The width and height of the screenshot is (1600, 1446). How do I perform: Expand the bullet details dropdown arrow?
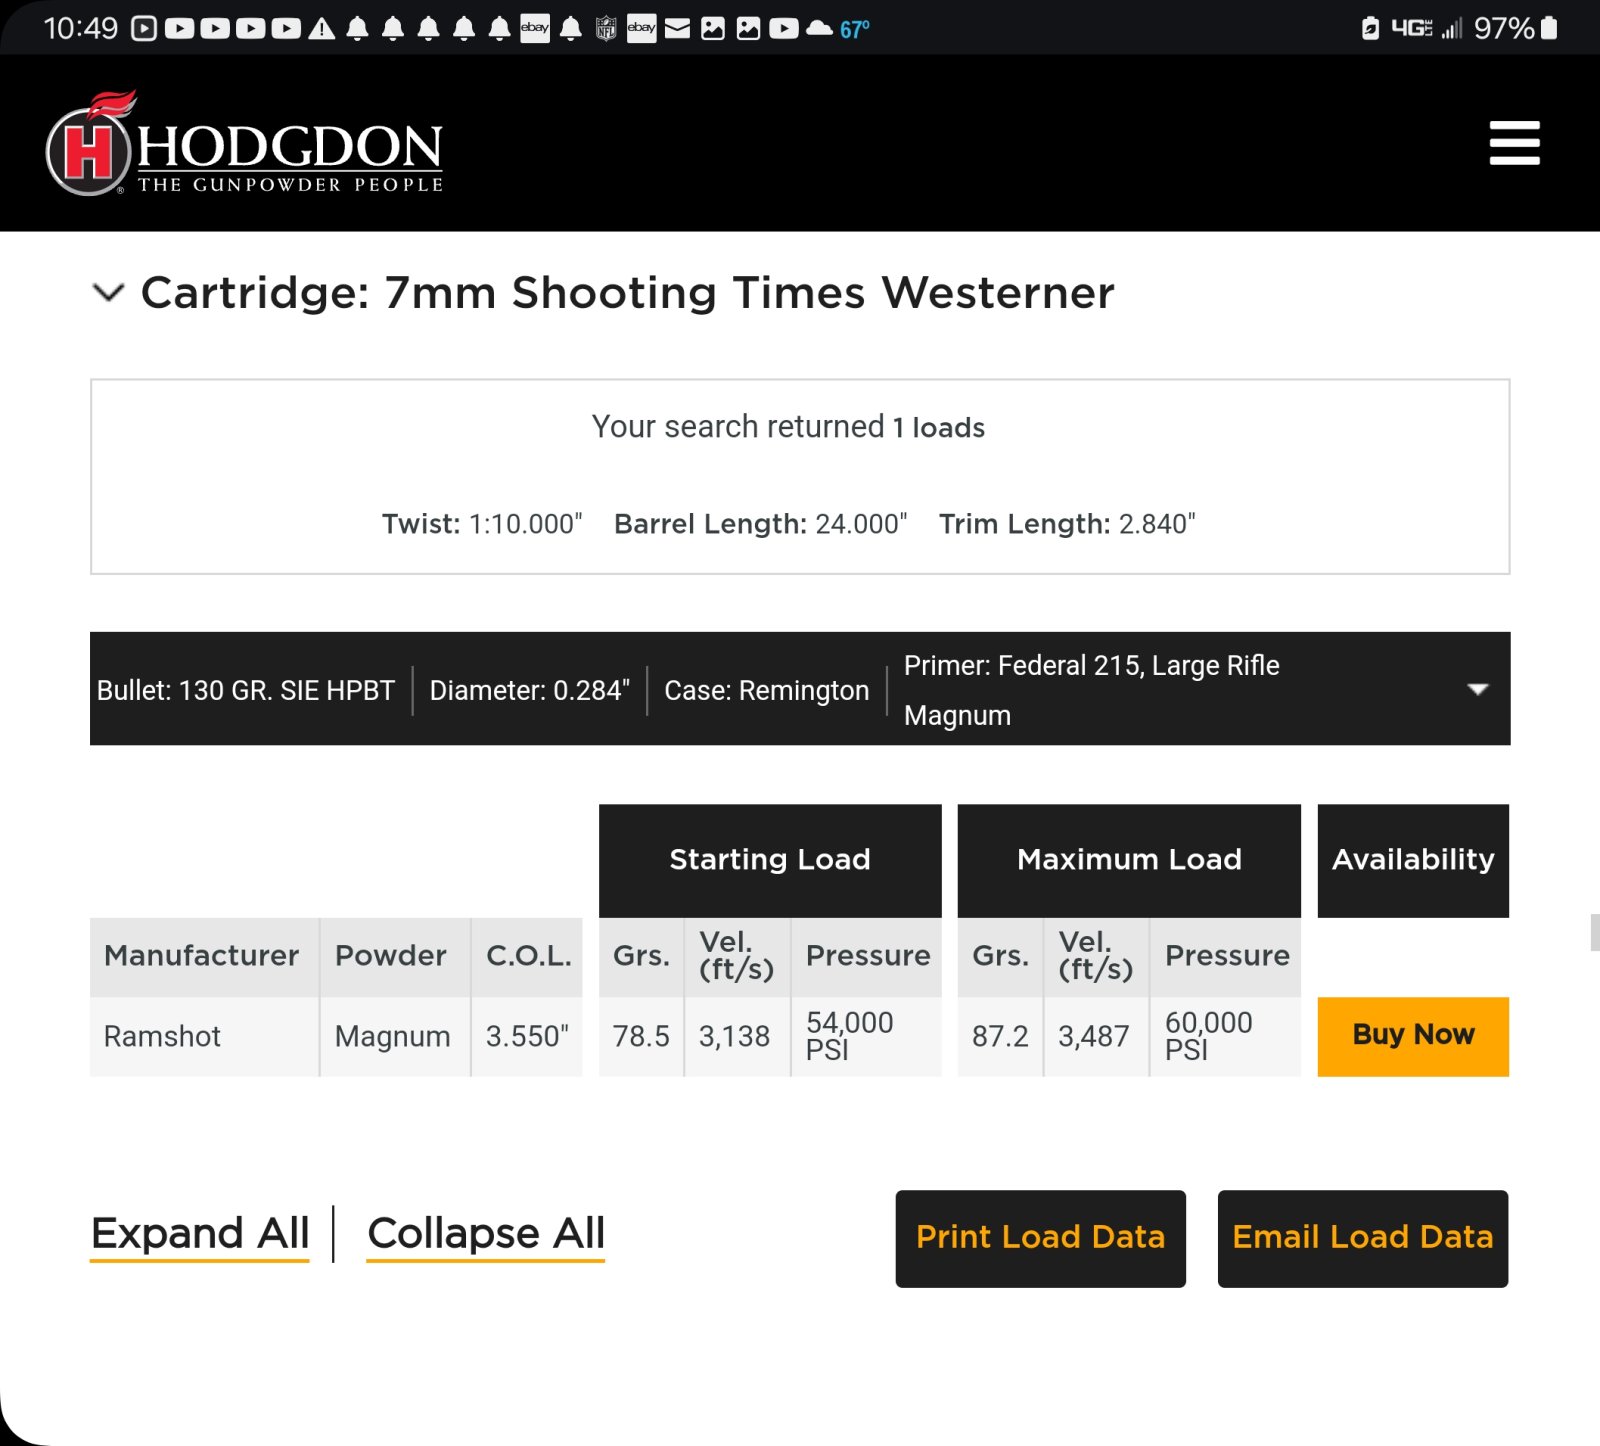pyautogui.click(x=1477, y=689)
